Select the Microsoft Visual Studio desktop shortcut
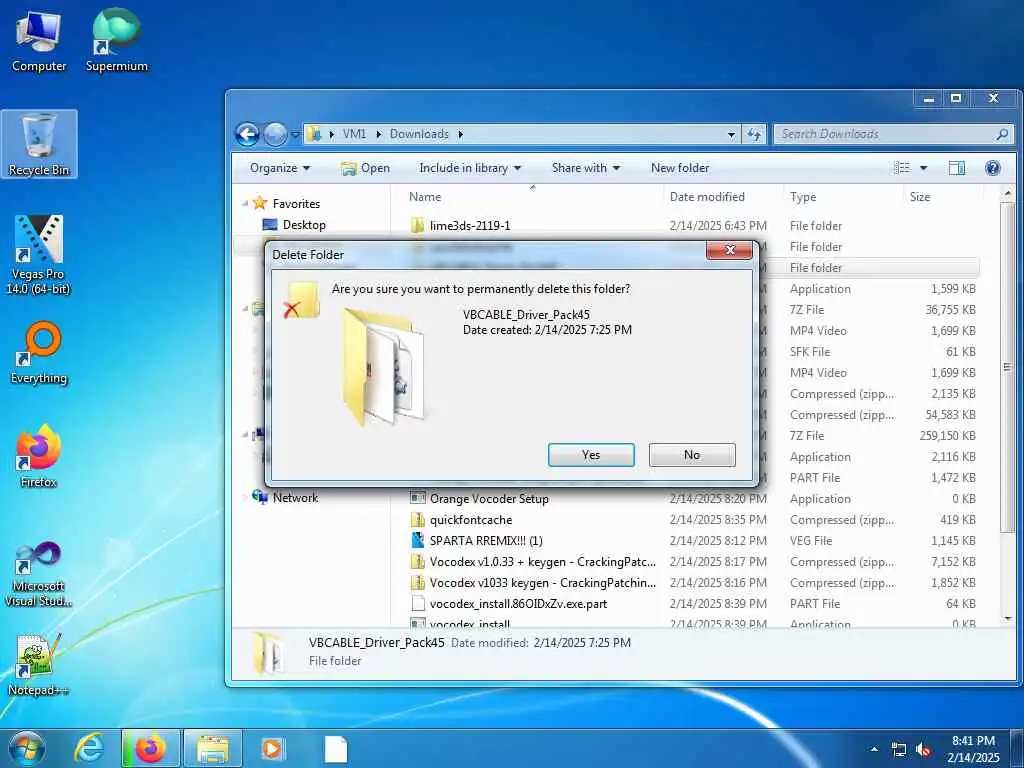 (x=39, y=574)
